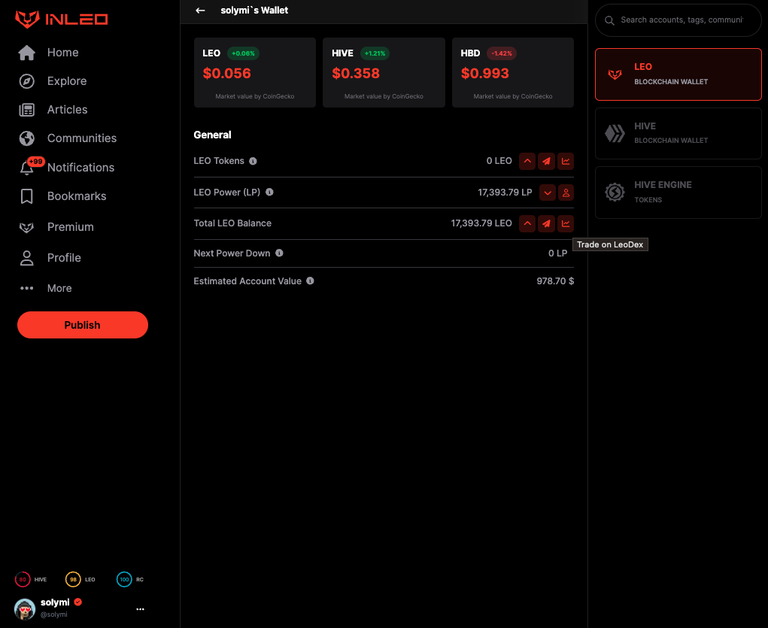Click the Premium lion icon
Viewport: 768px width, 628px height.
26,227
